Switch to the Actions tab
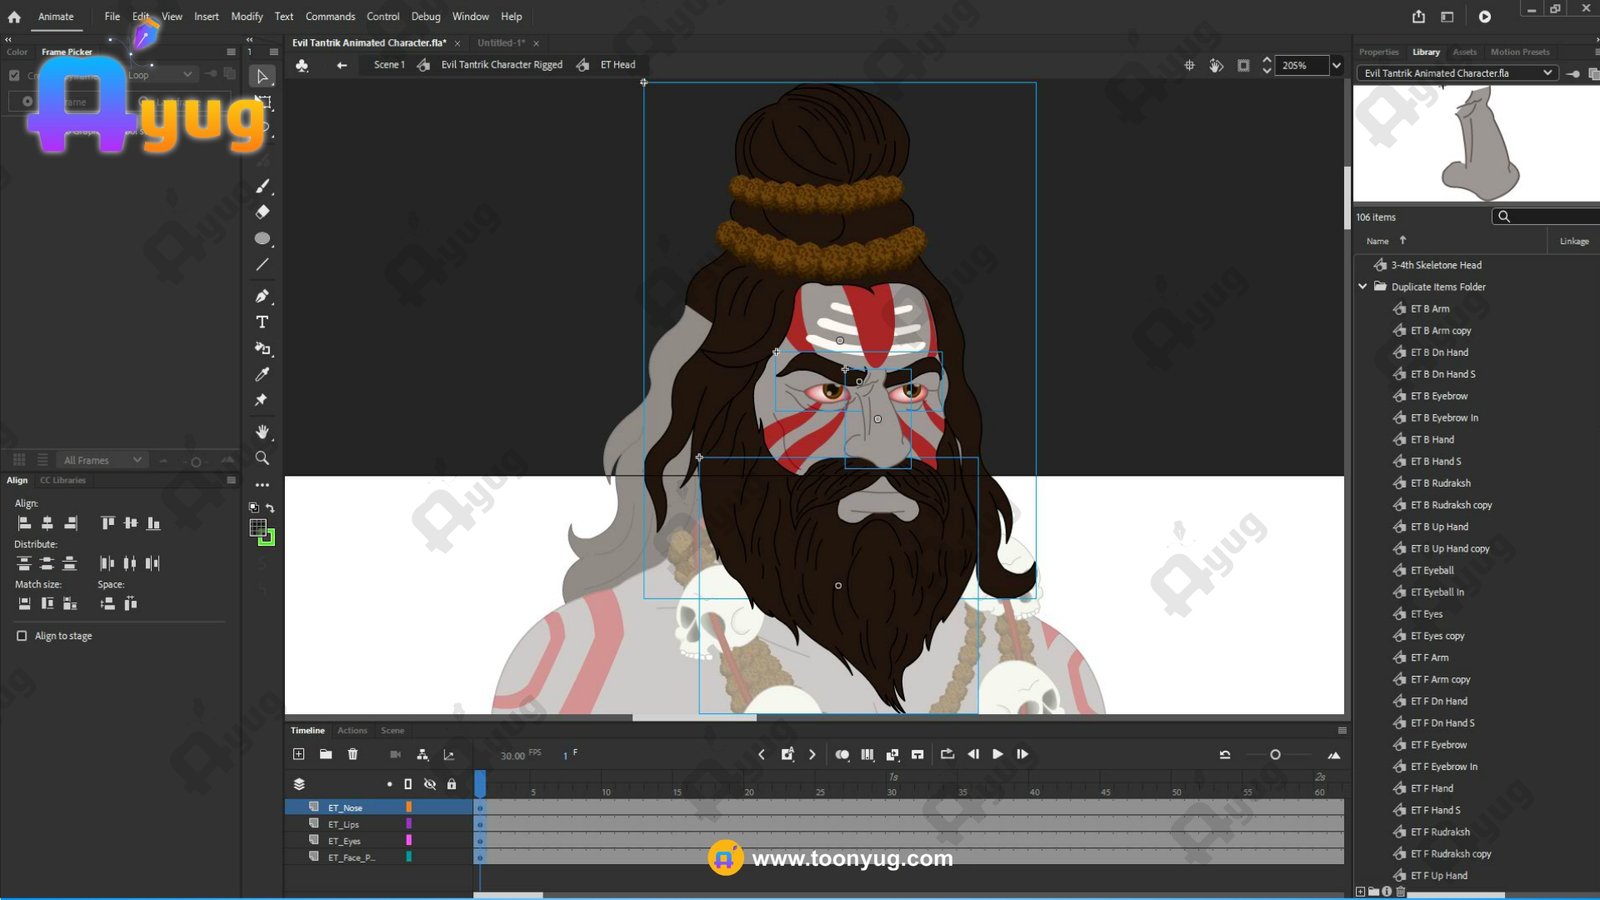1600x900 pixels. point(352,730)
